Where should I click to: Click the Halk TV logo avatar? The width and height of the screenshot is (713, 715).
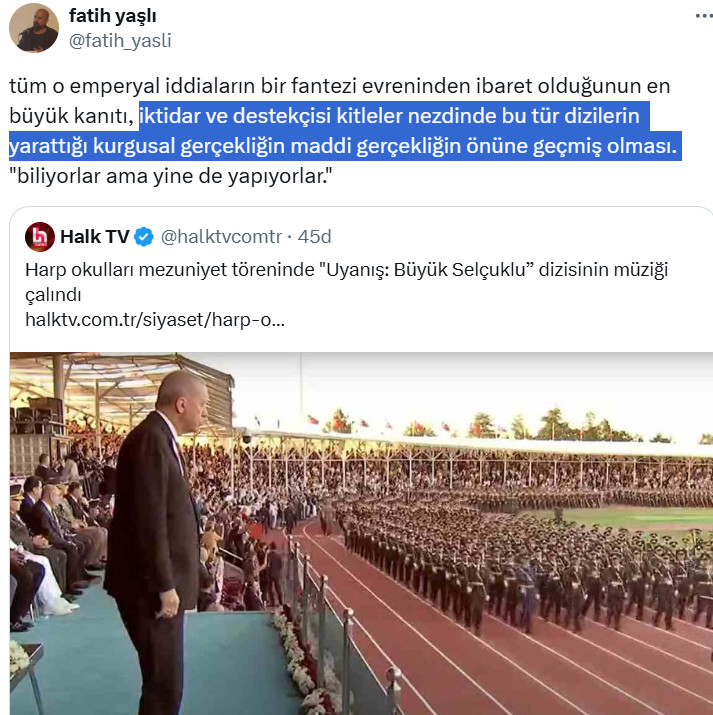pyautogui.click(x=40, y=237)
